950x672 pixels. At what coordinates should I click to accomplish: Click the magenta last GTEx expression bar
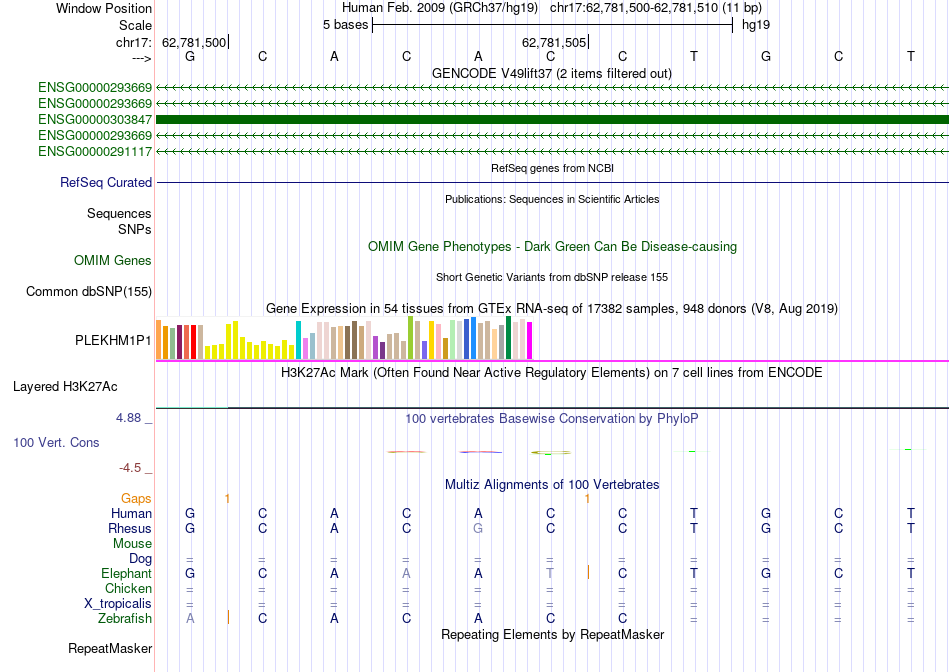(530, 341)
